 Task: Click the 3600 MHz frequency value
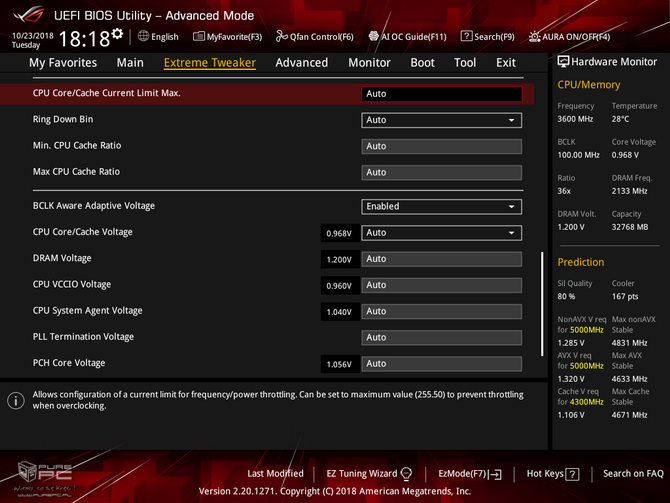(x=575, y=119)
